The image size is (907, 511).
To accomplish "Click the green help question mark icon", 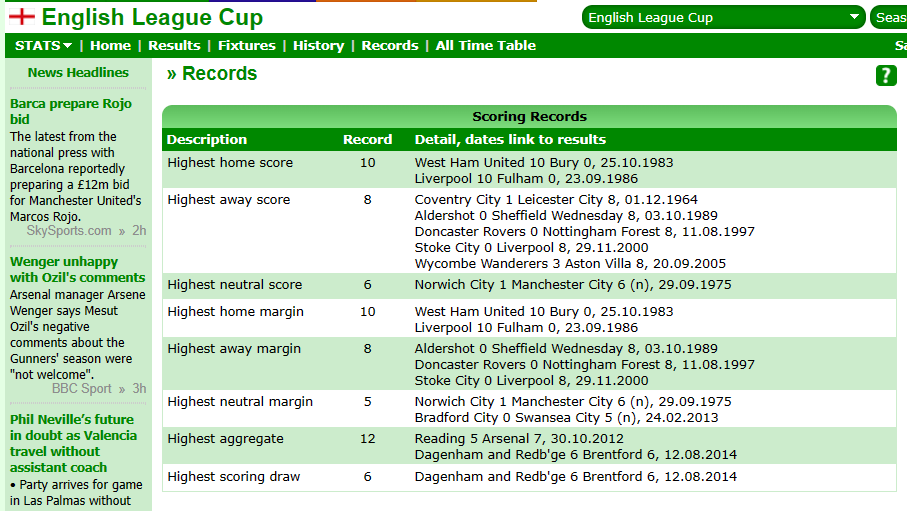I will point(886,76).
